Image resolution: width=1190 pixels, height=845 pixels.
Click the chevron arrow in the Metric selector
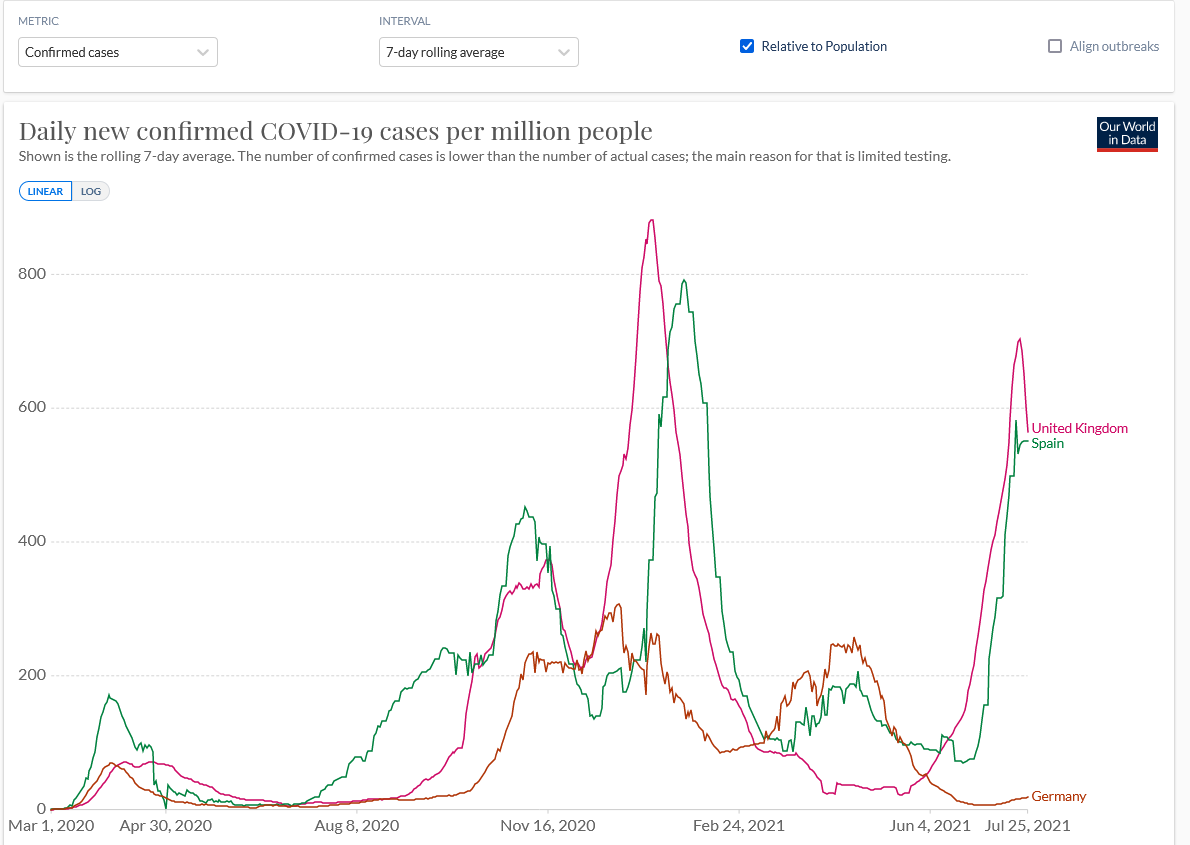point(203,52)
